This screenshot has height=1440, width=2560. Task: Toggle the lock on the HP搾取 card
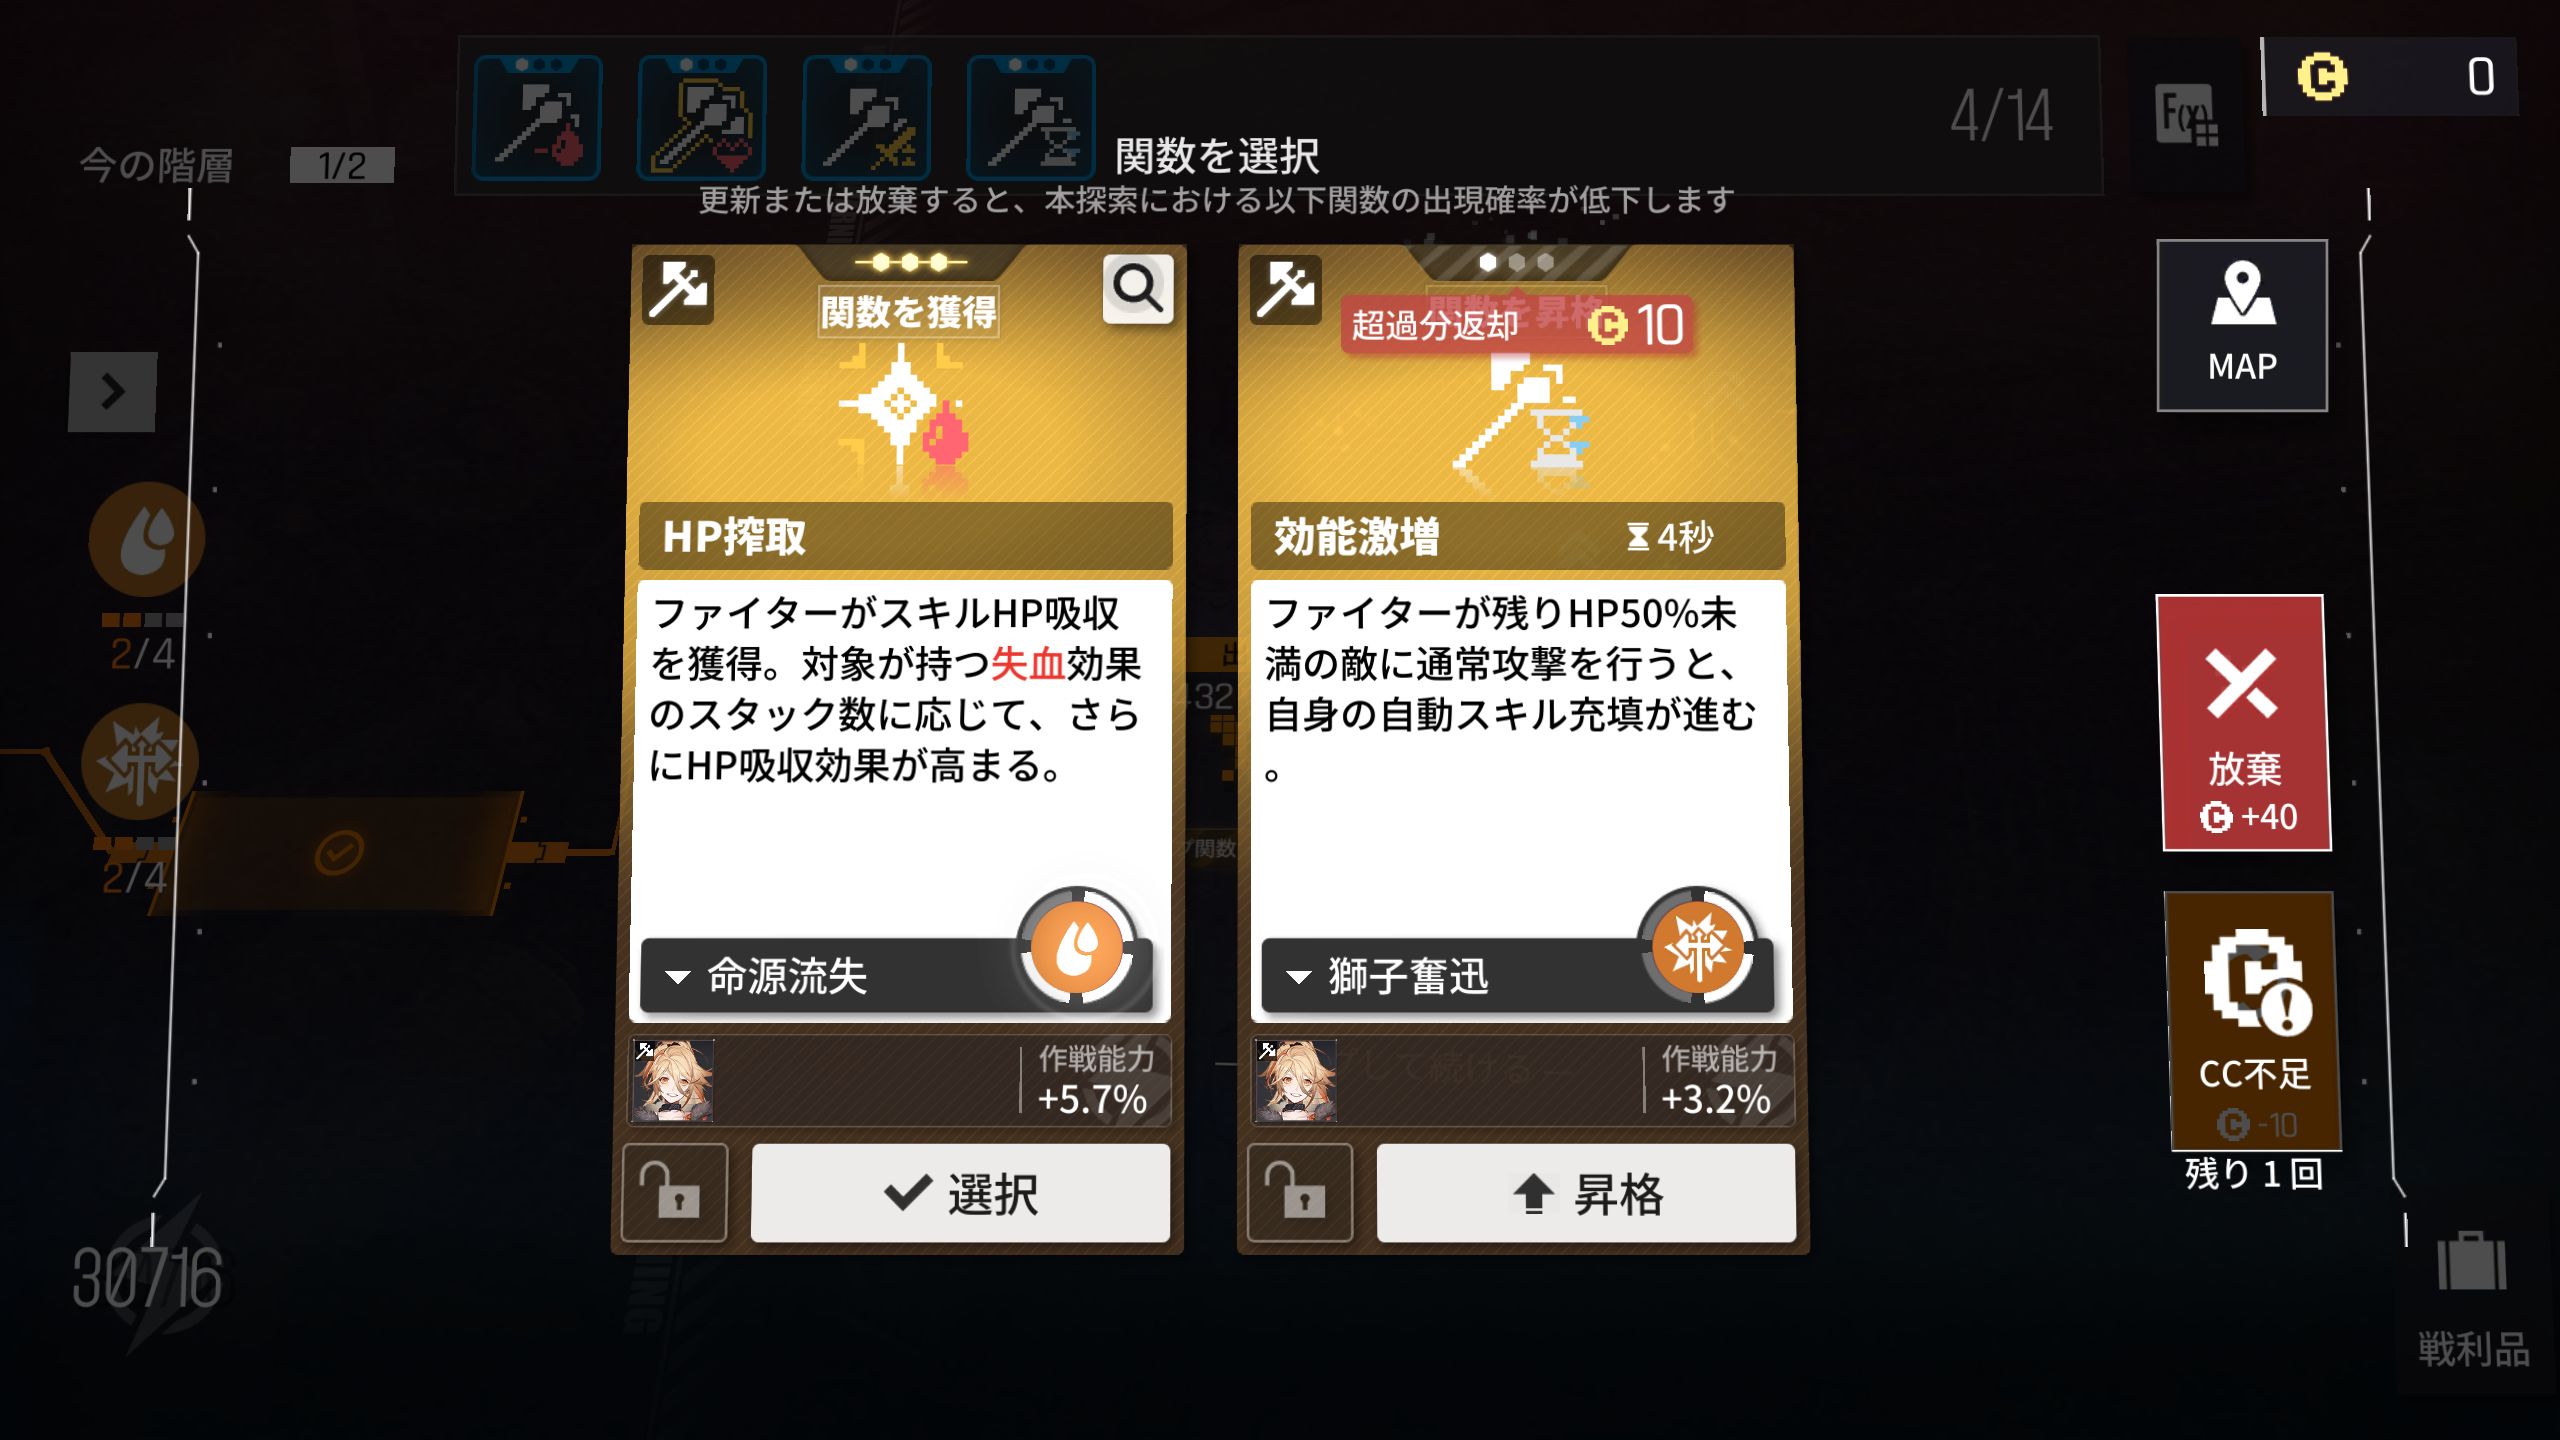674,1193
